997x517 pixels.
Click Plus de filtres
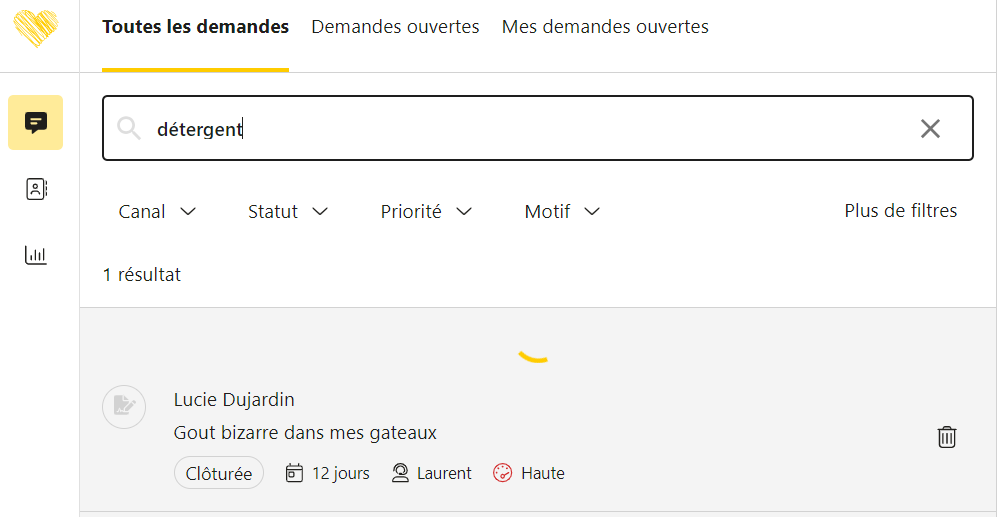click(900, 210)
